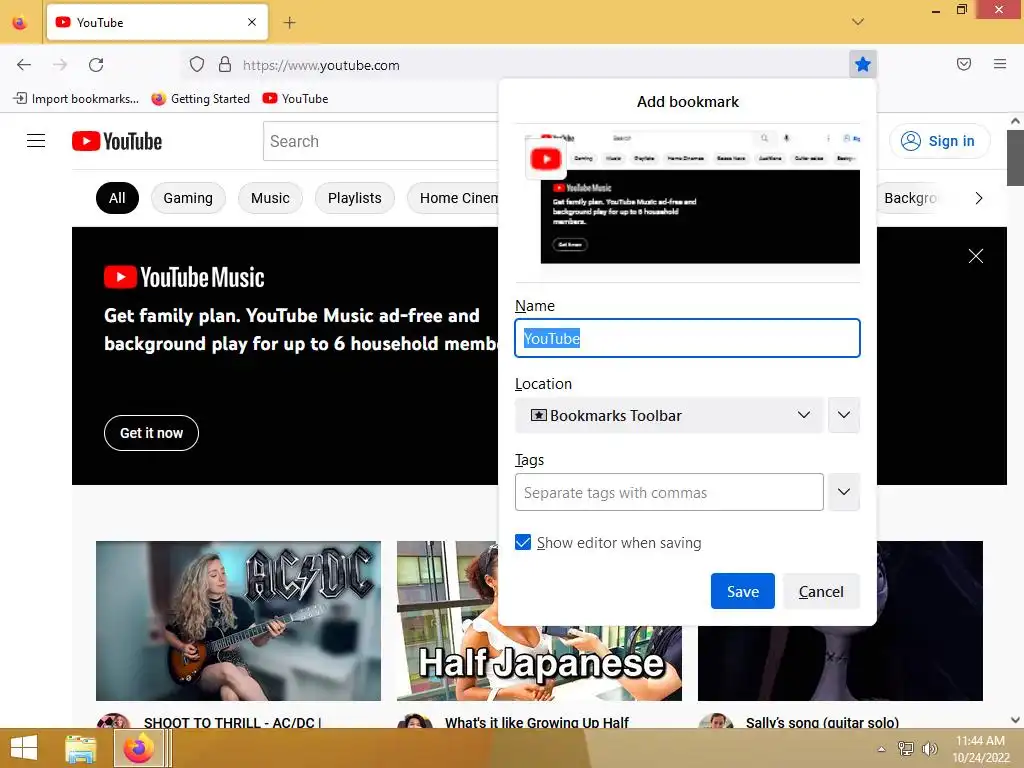Click the URL address bar
The width and height of the screenshot is (1024, 768).
tap(509, 65)
